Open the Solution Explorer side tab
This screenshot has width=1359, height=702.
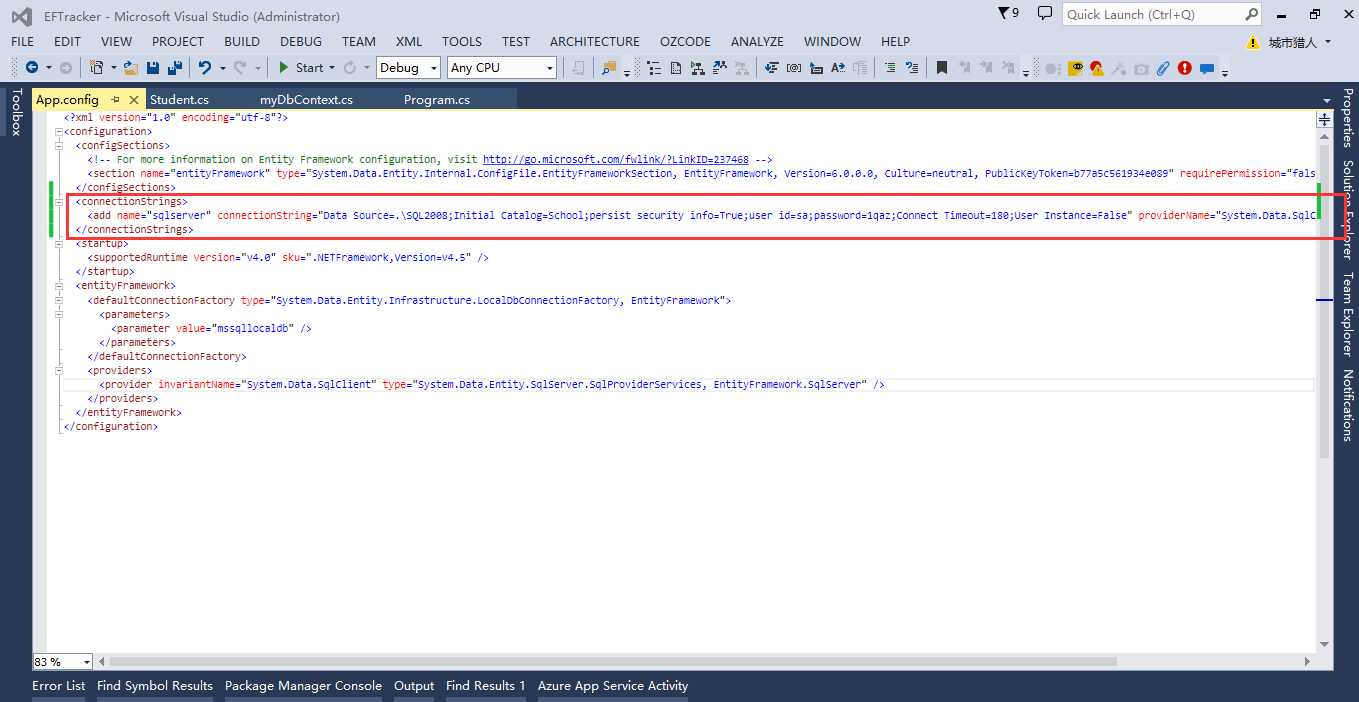click(x=1348, y=208)
